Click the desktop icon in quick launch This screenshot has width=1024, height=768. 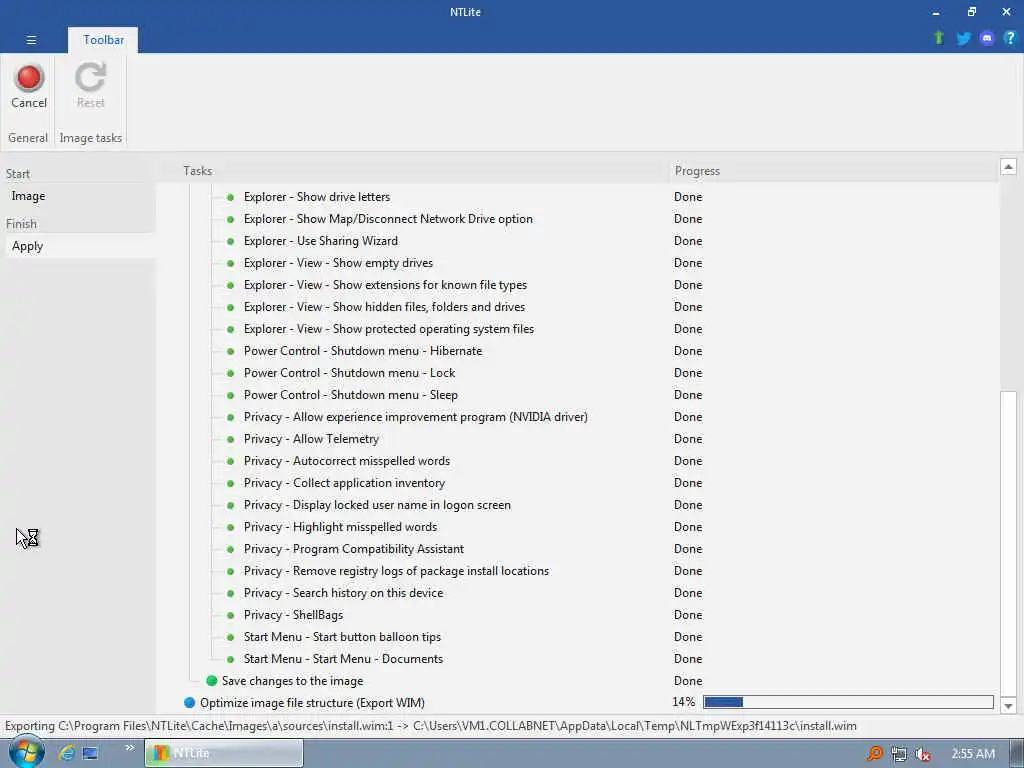(x=90, y=753)
